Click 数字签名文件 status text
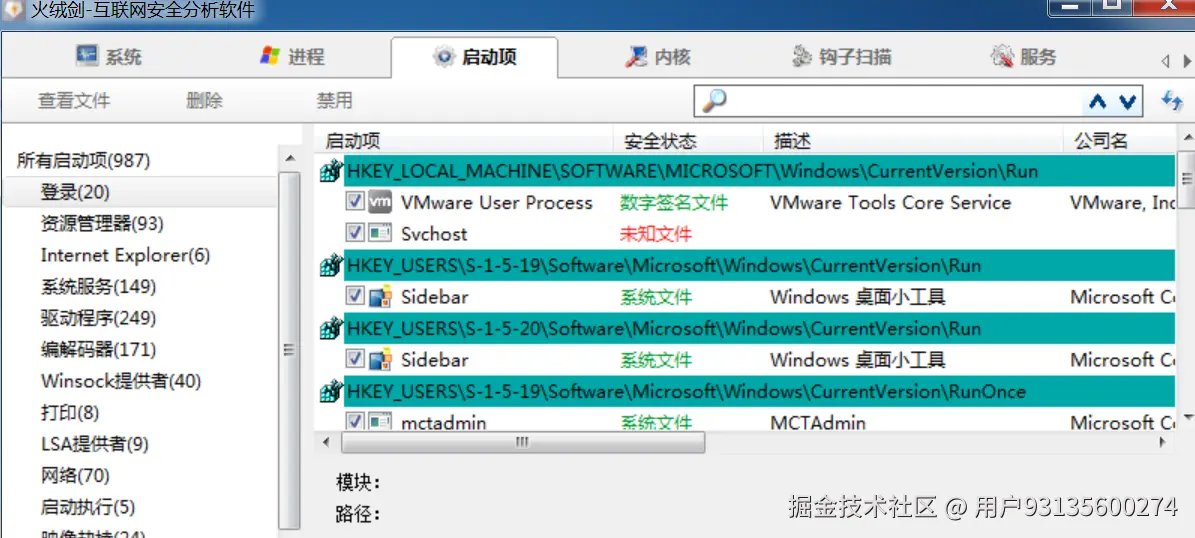 coord(674,203)
